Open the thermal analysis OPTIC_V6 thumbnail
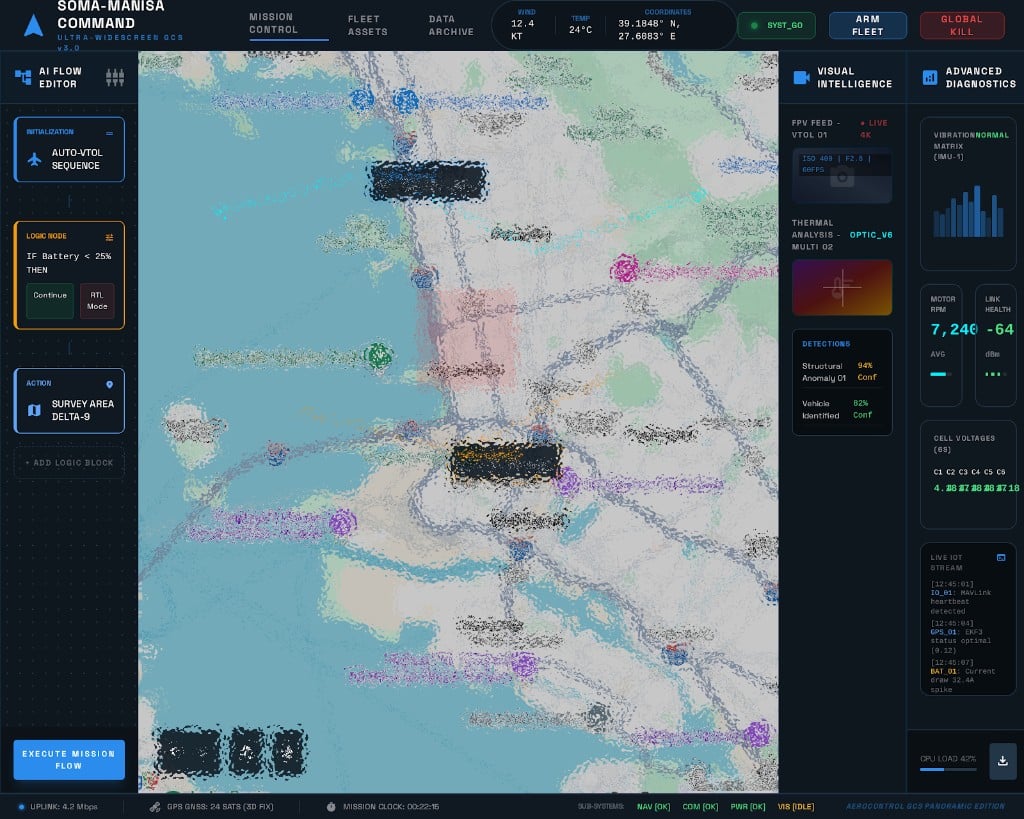Image resolution: width=1024 pixels, height=819 pixels. pos(841,287)
